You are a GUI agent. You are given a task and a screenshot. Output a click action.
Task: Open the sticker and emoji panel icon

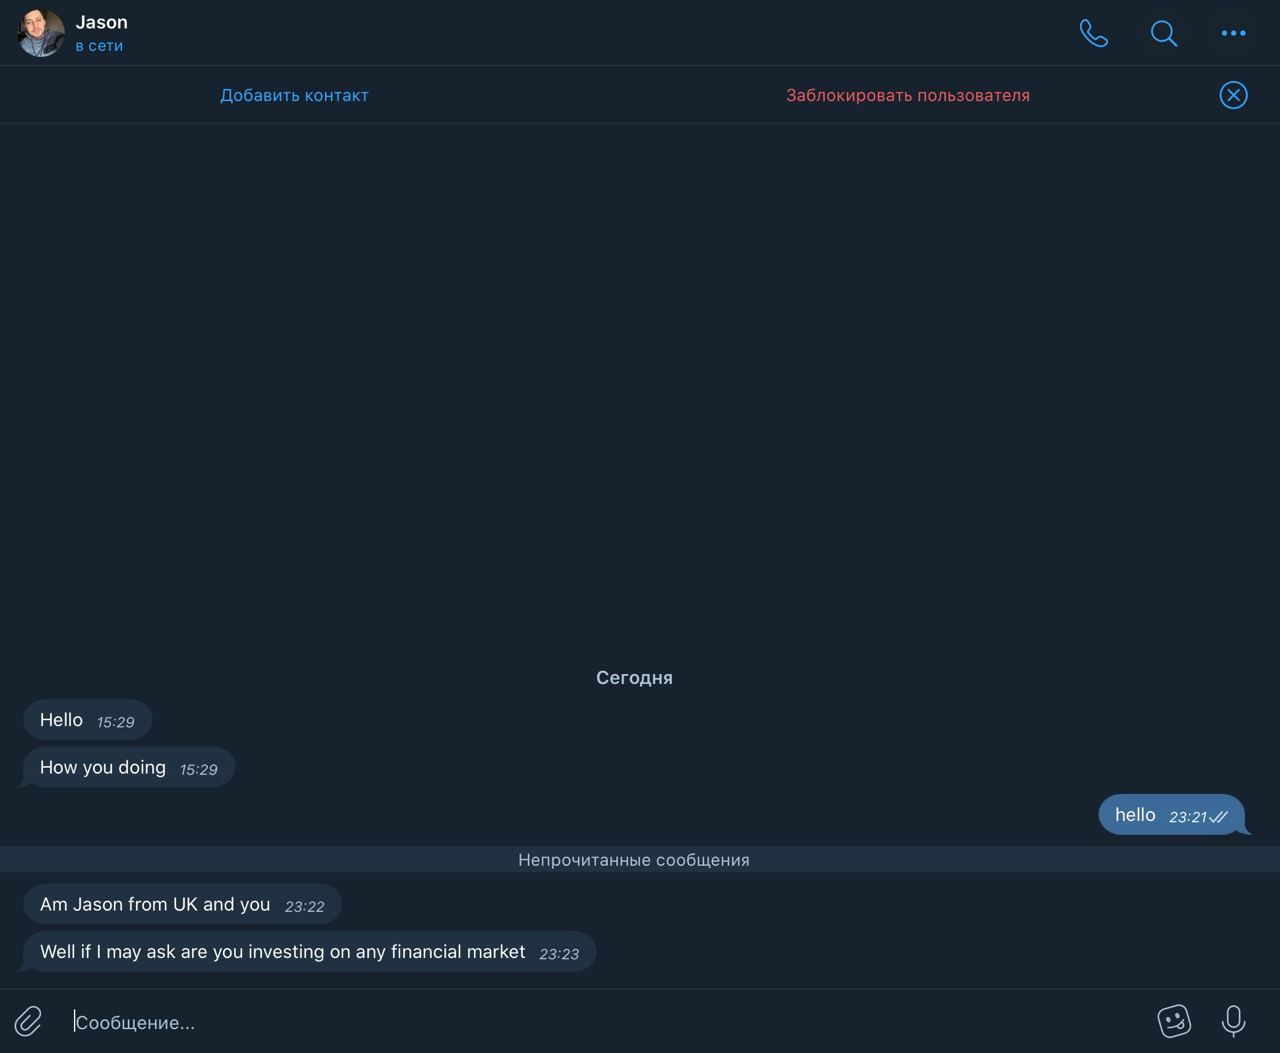click(x=1174, y=1021)
